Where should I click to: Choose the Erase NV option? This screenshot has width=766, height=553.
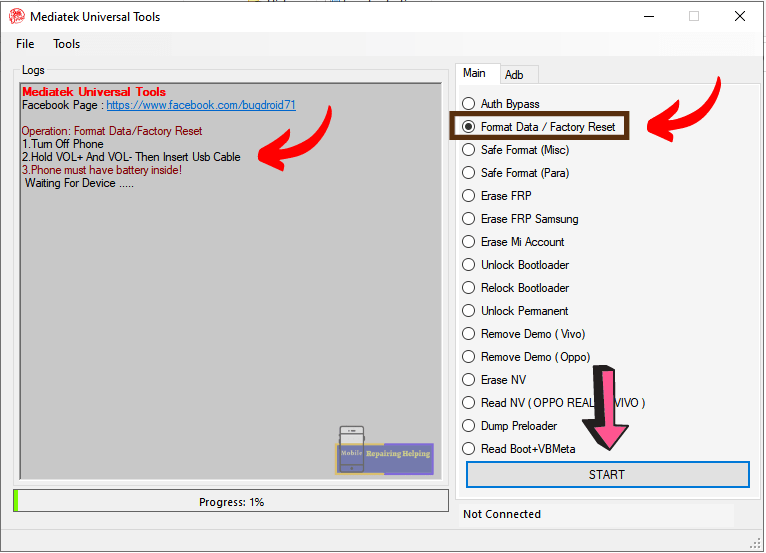(x=494, y=380)
